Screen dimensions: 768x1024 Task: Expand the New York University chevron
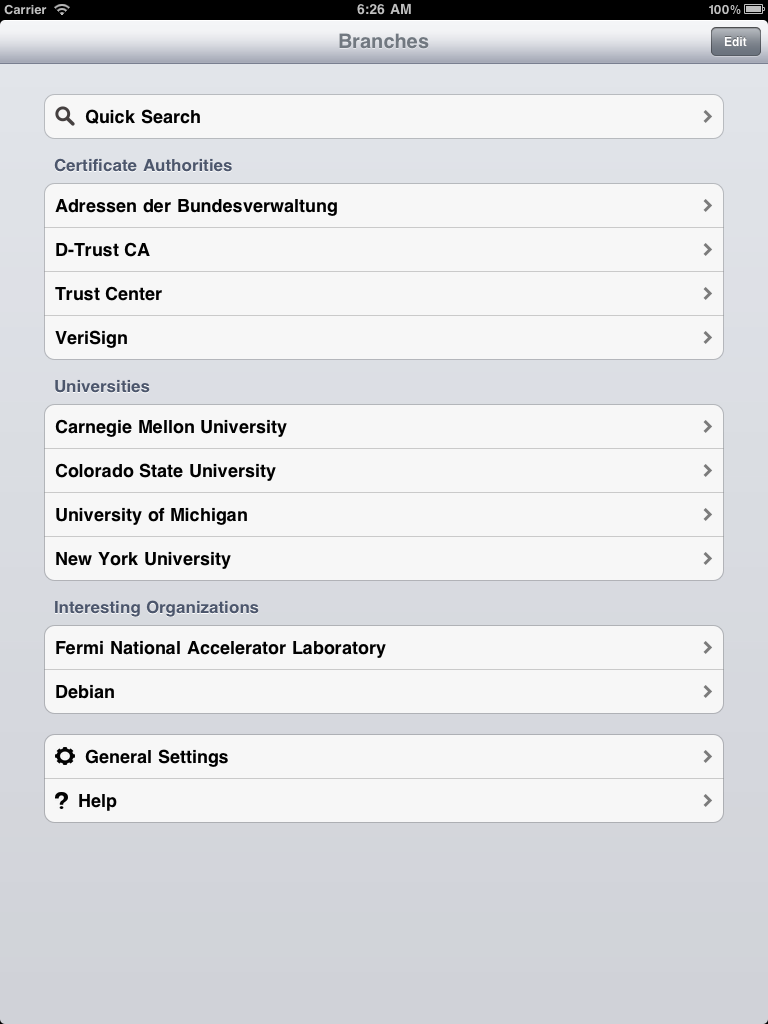coord(707,558)
